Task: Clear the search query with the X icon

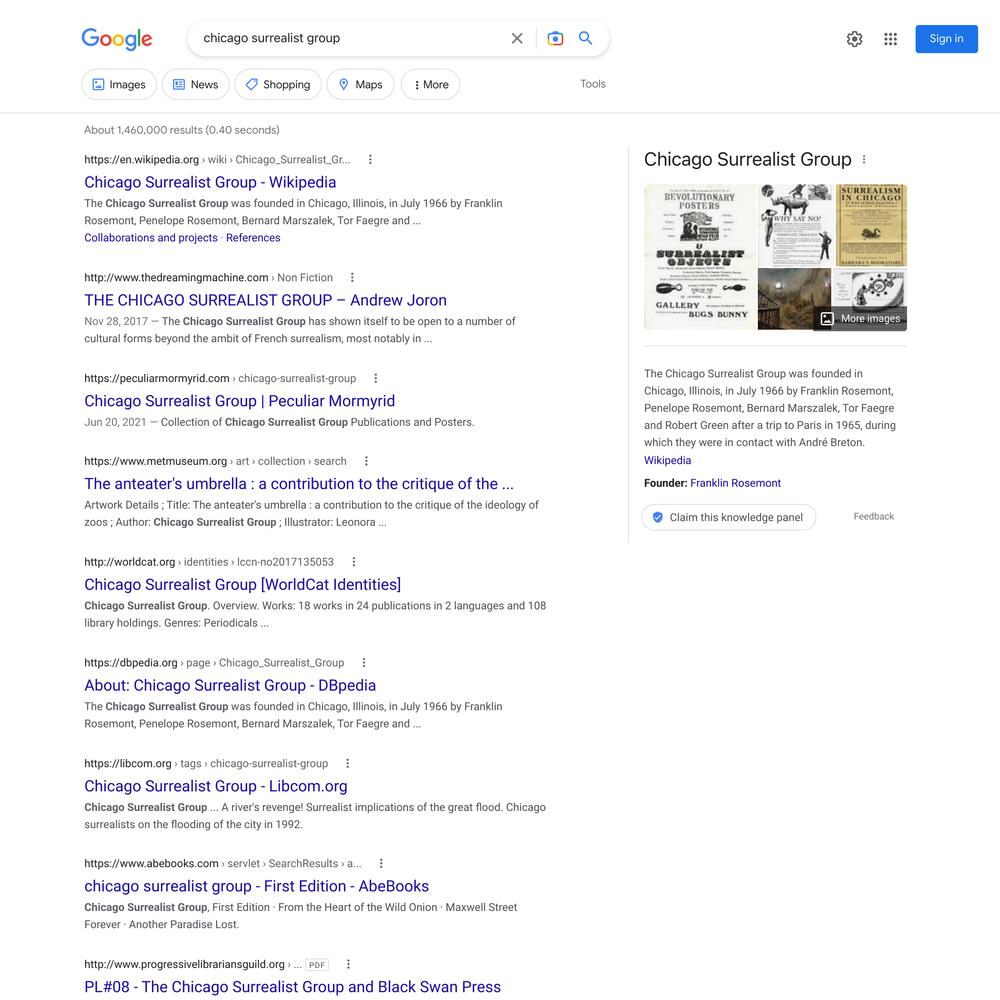Action: (x=517, y=38)
